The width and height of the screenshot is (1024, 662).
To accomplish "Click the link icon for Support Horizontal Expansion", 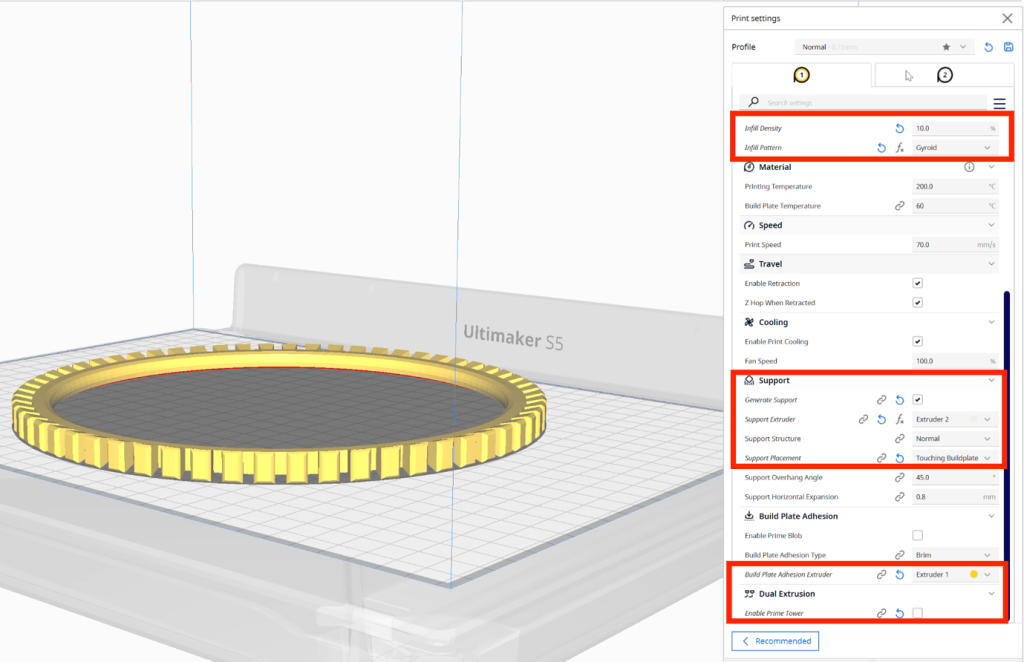I will tap(899, 497).
